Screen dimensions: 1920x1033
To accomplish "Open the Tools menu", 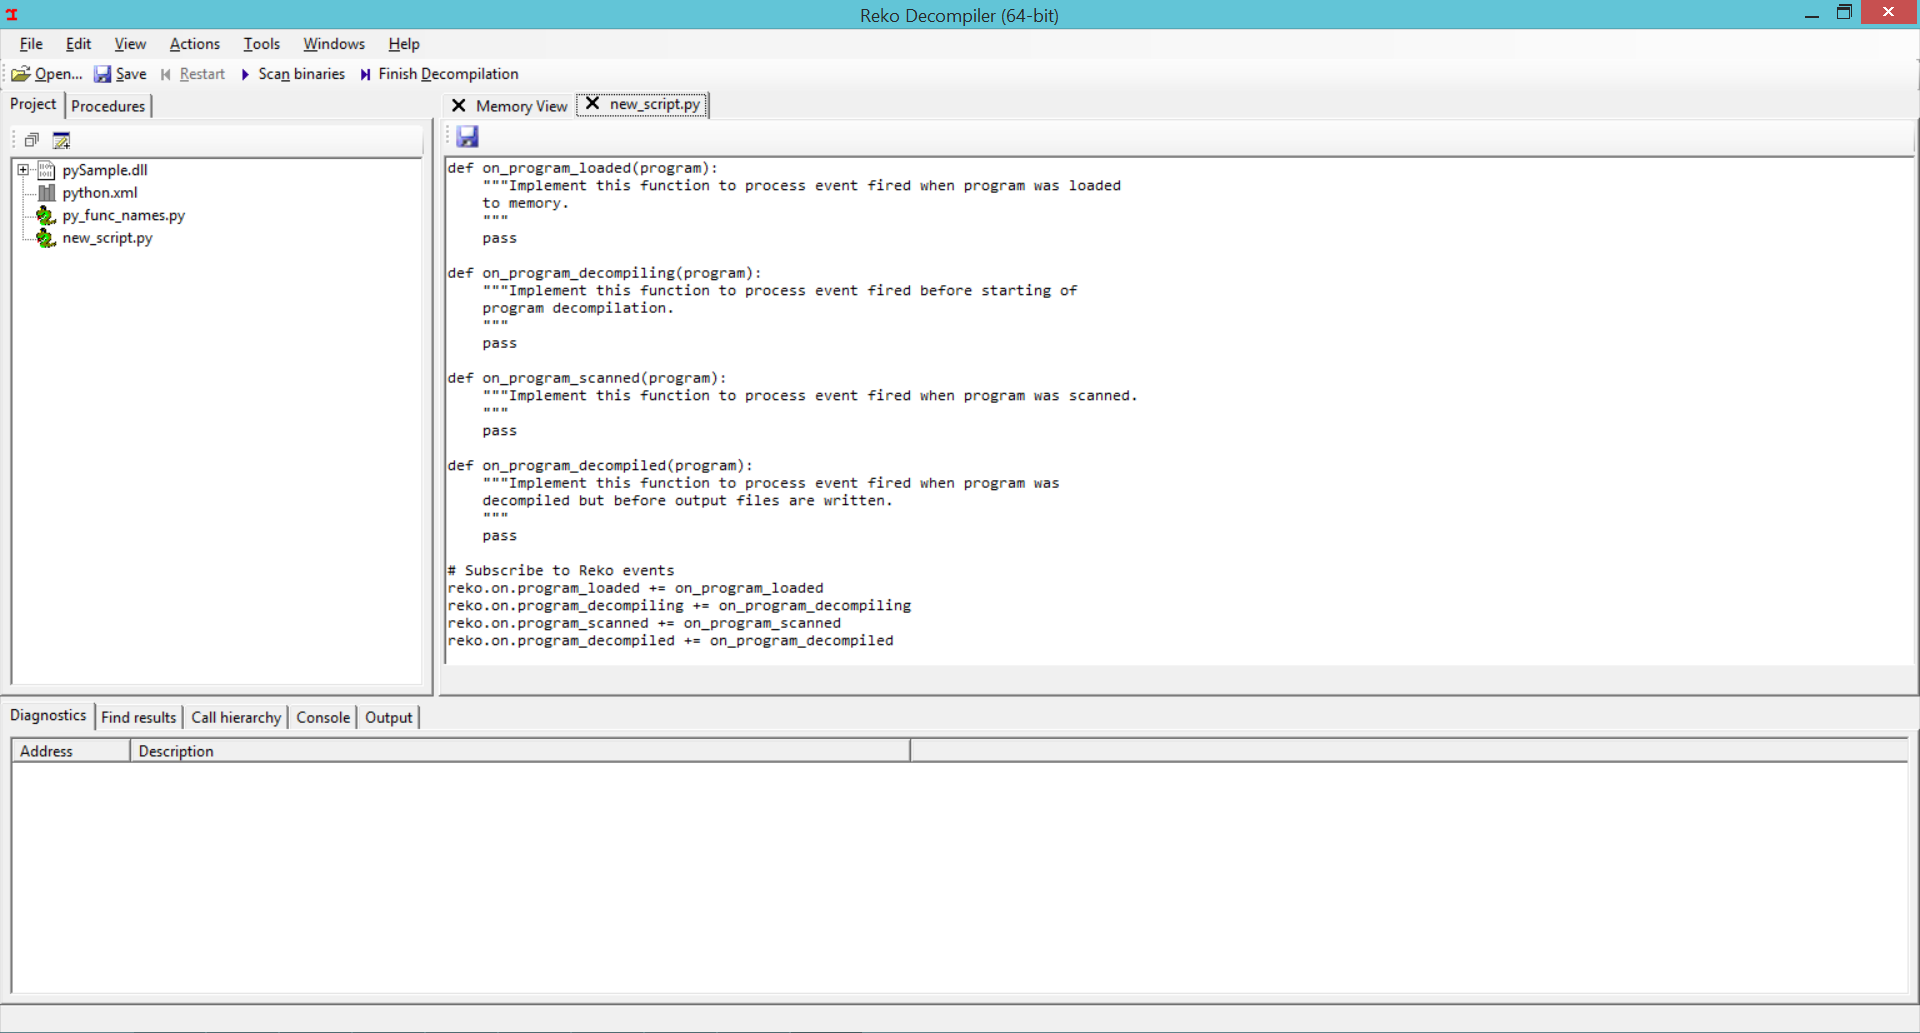I will pos(262,44).
